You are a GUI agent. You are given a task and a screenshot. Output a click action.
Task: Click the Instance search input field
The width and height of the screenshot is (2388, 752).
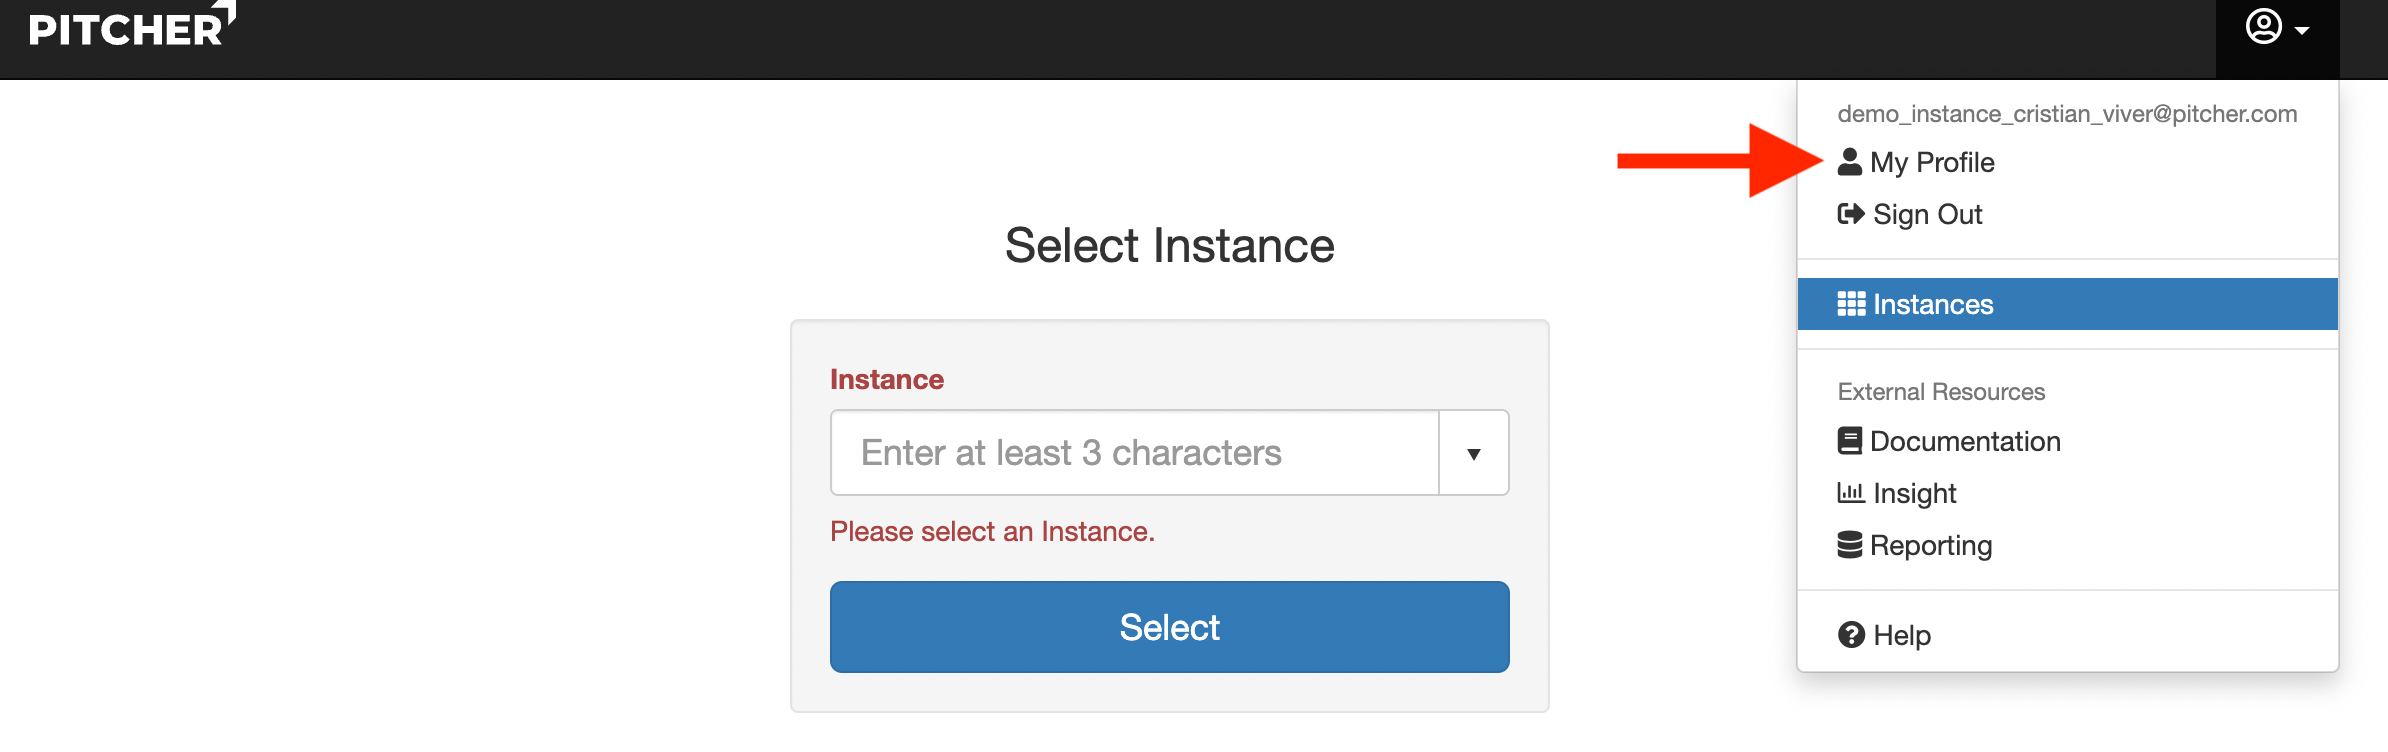tap(1134, 453)
